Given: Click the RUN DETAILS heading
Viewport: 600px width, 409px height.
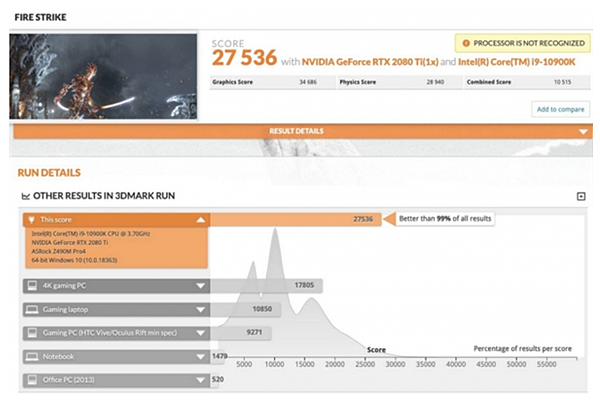Looking at the screenshot, I should 49,173.
